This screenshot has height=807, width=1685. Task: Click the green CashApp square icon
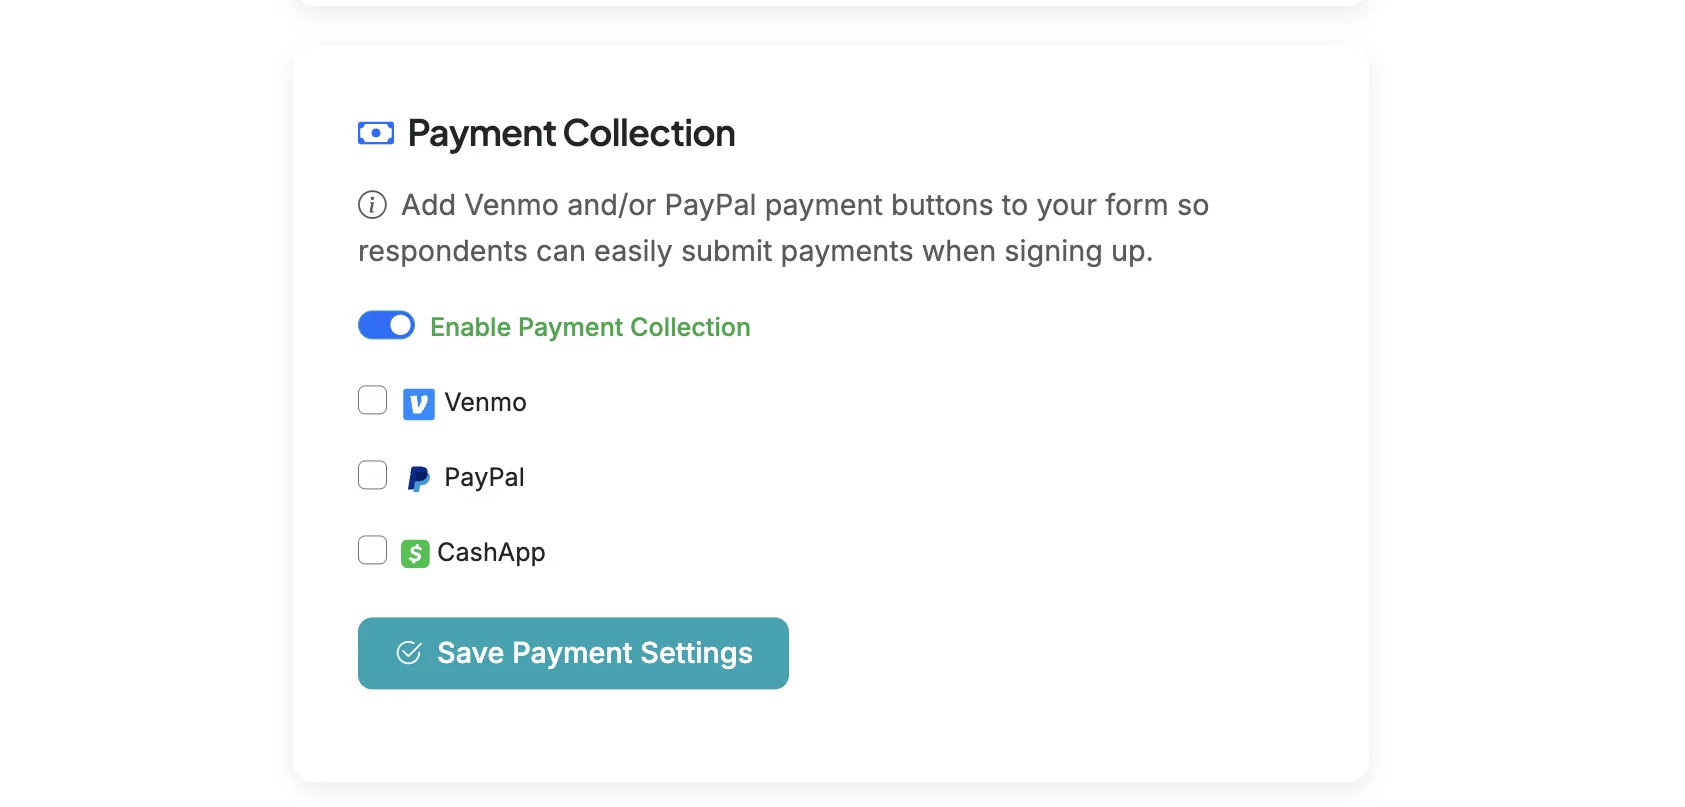coord(416,552)
